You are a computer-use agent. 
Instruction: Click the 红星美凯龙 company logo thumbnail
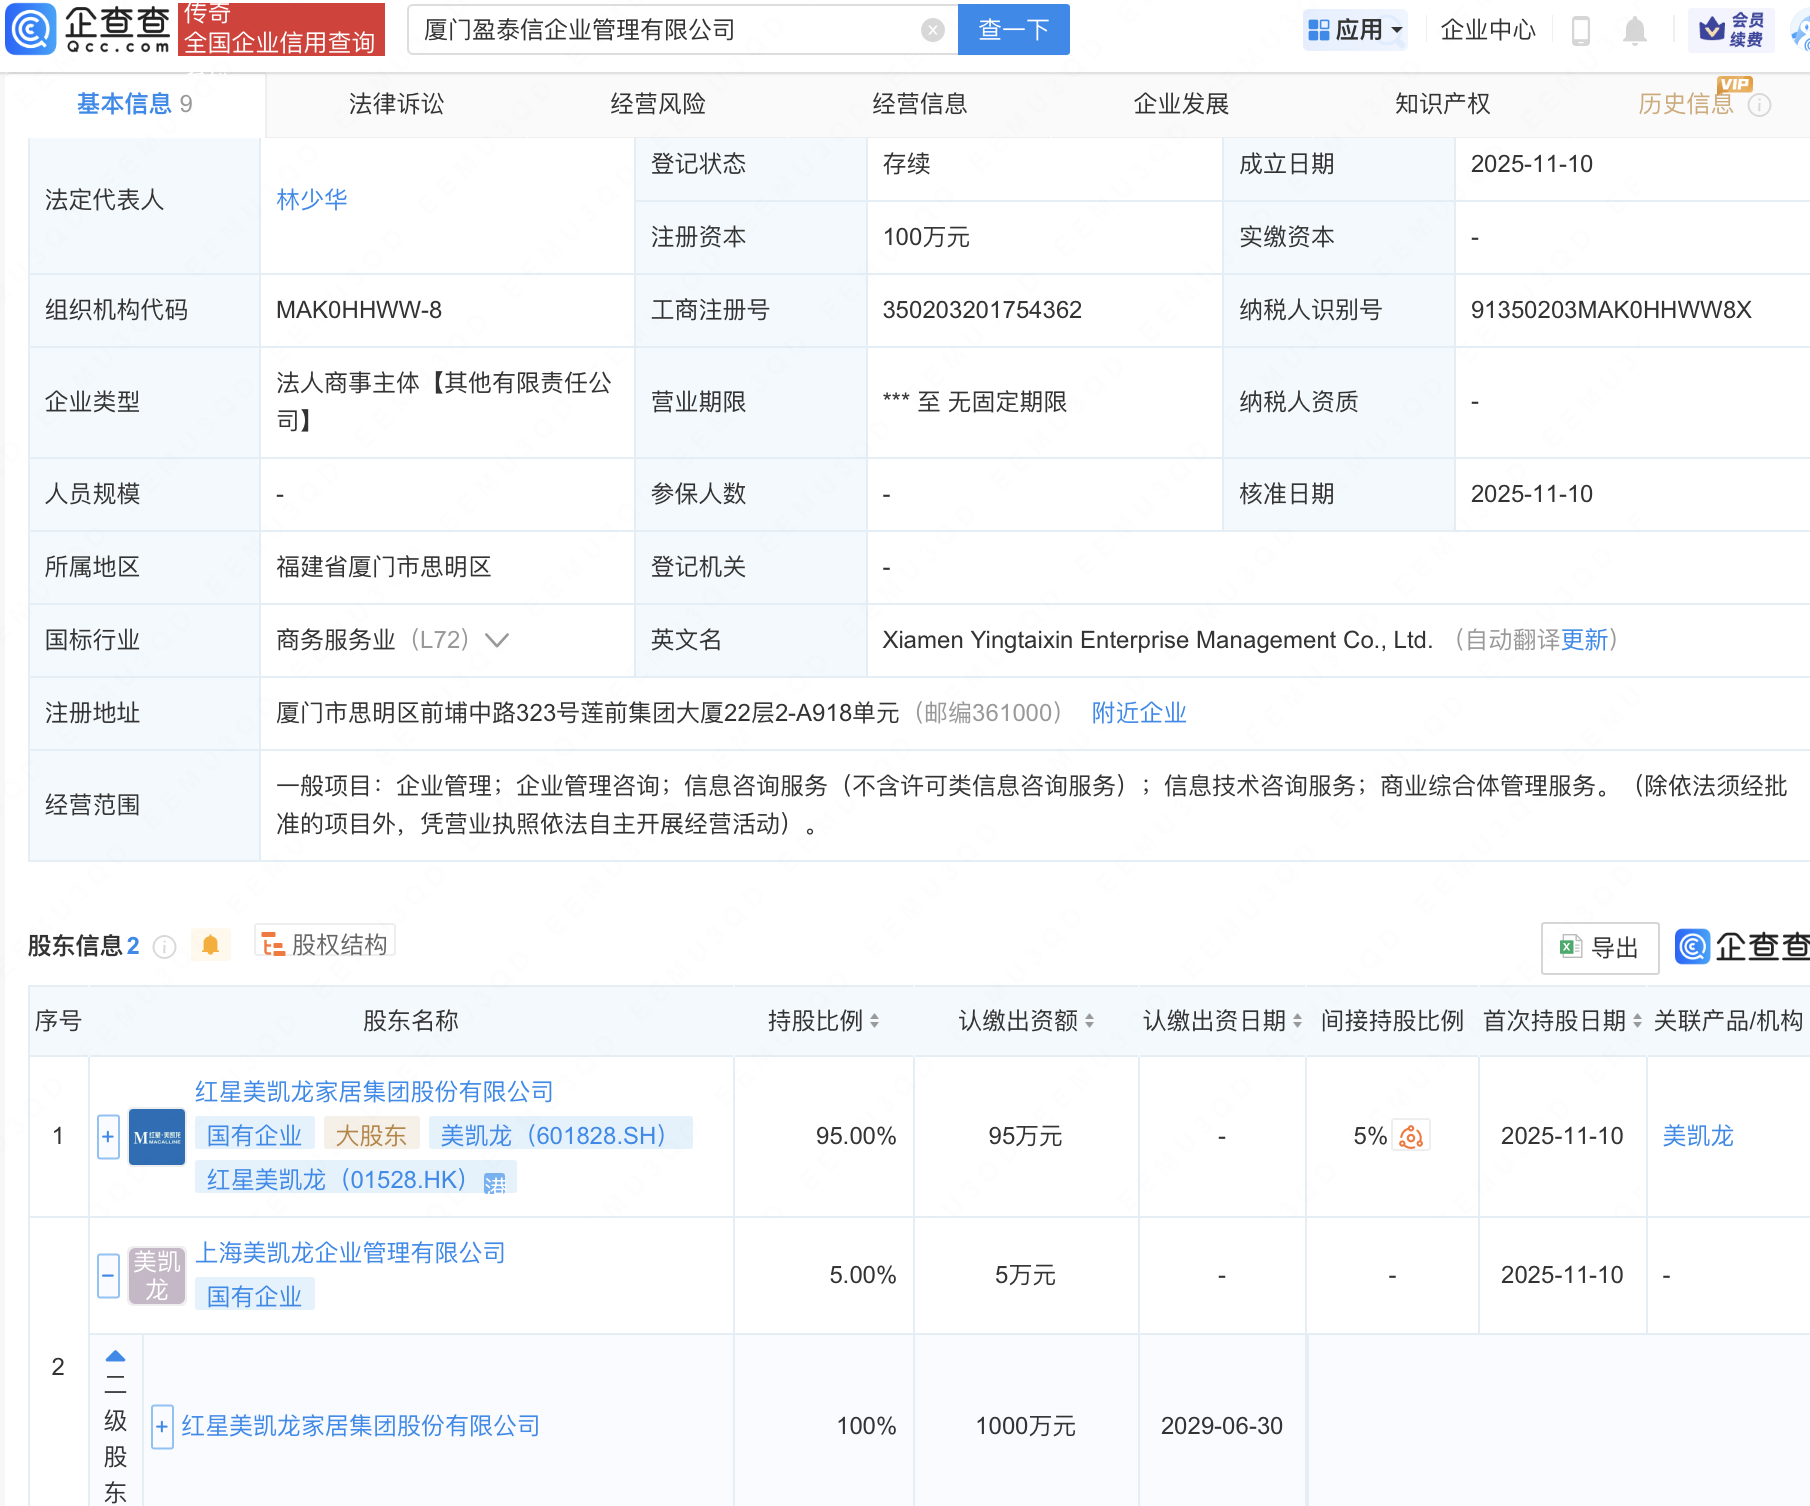[x=157, y=1137]
